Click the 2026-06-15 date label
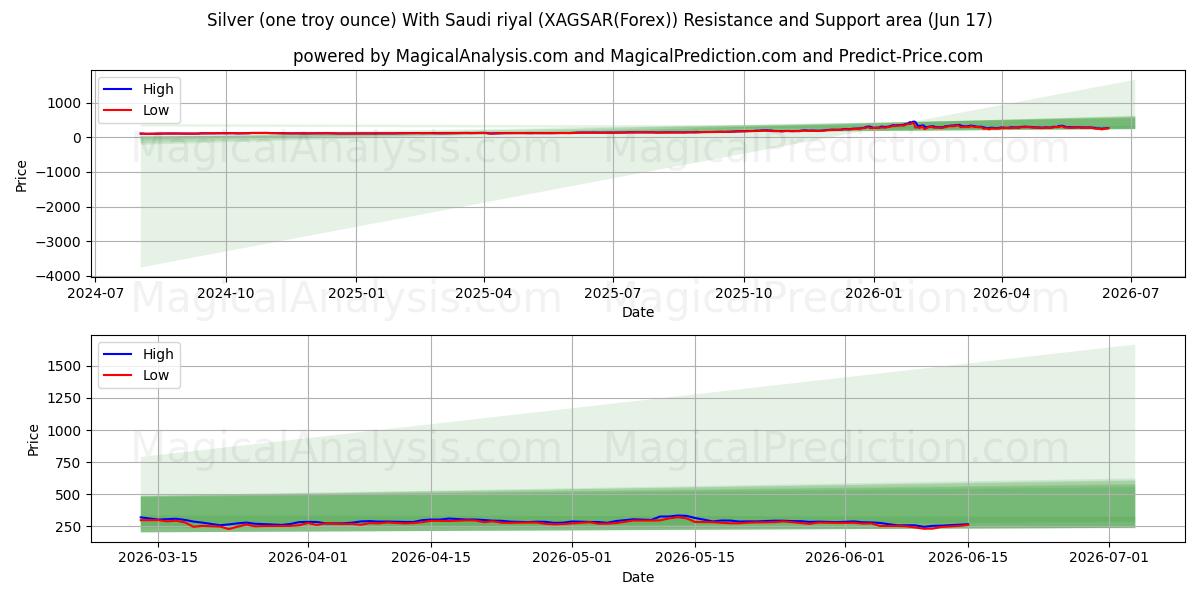Viewport: 1200px width, 600px height. coord(969,559)
